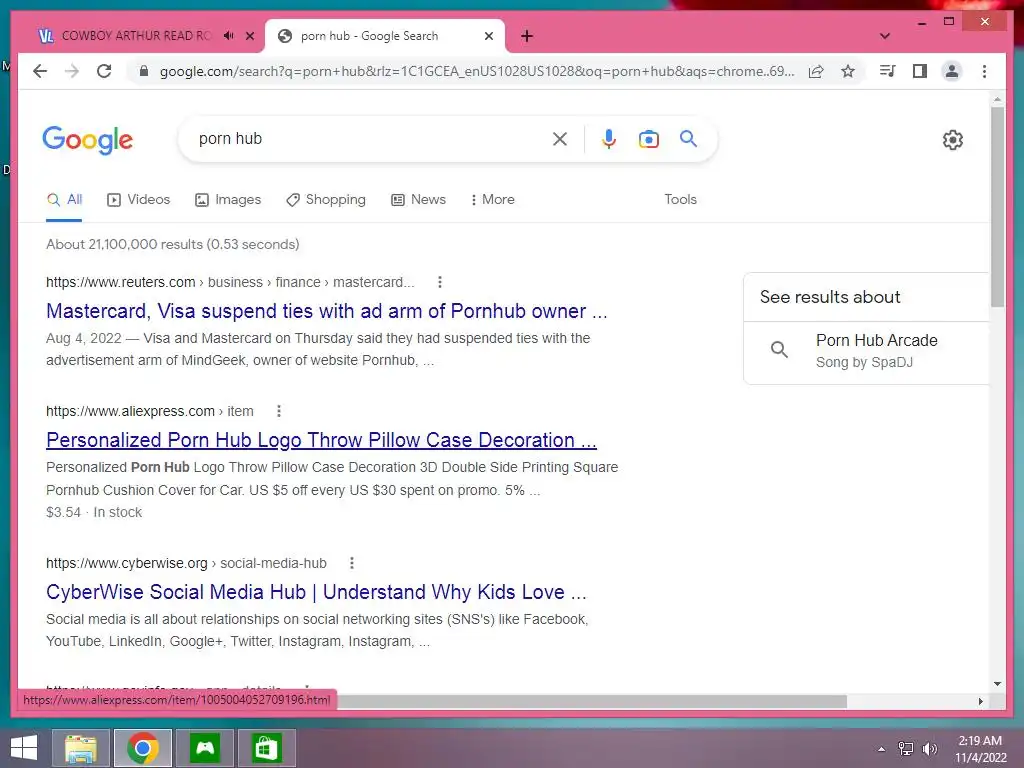Open the search Tools options

[x=680, y=200]
